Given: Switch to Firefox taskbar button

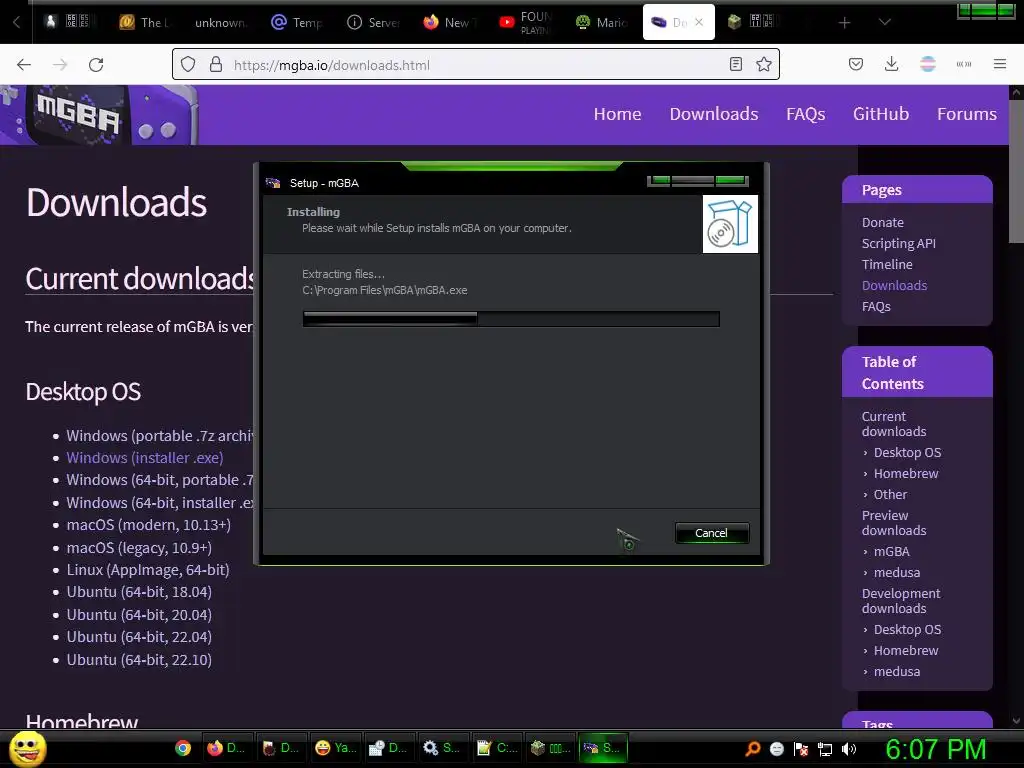Looking at the screenshot, I should click(x=226, y=748).
